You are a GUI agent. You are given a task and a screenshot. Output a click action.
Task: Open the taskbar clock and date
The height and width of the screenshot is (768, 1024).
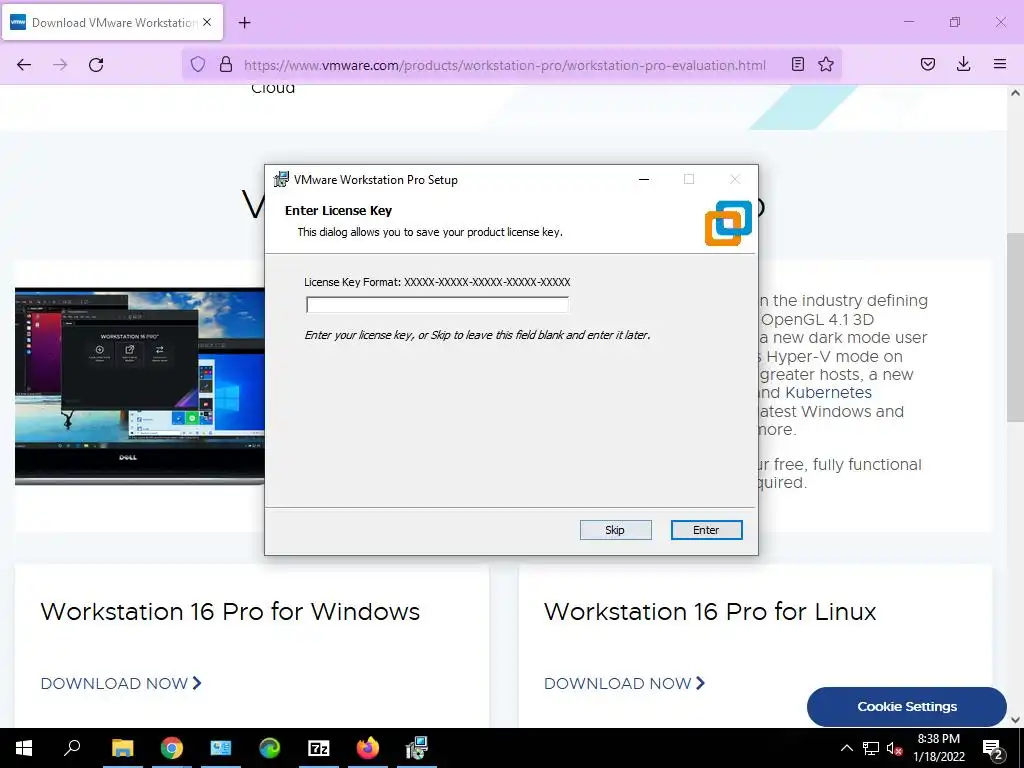click(938, 748)
